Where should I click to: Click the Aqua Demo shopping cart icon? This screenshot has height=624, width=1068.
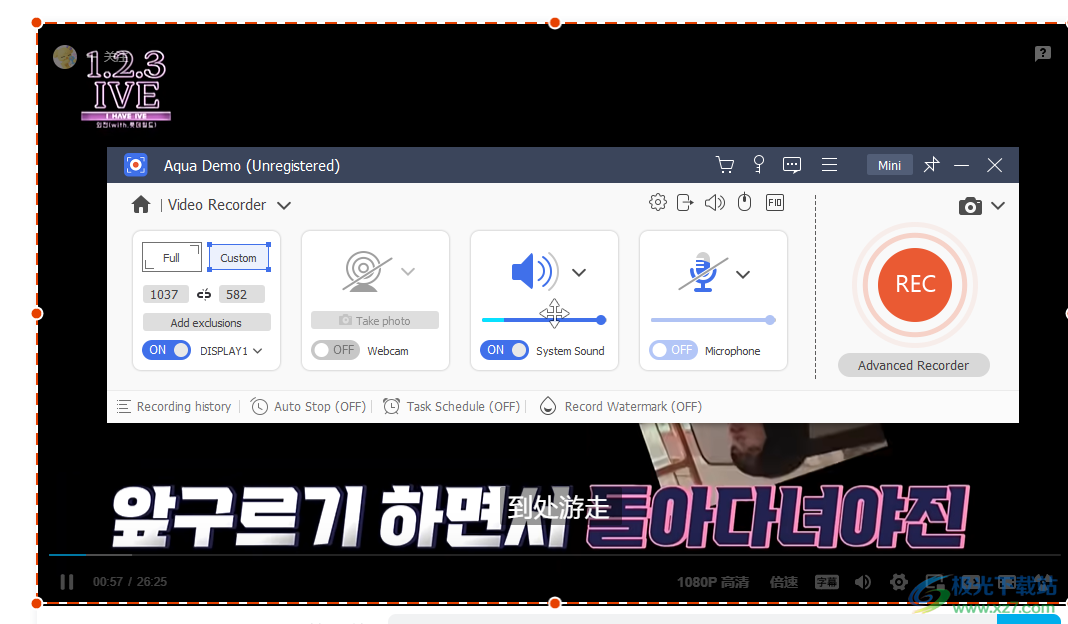pyautogui.click(x=725, y=165)
